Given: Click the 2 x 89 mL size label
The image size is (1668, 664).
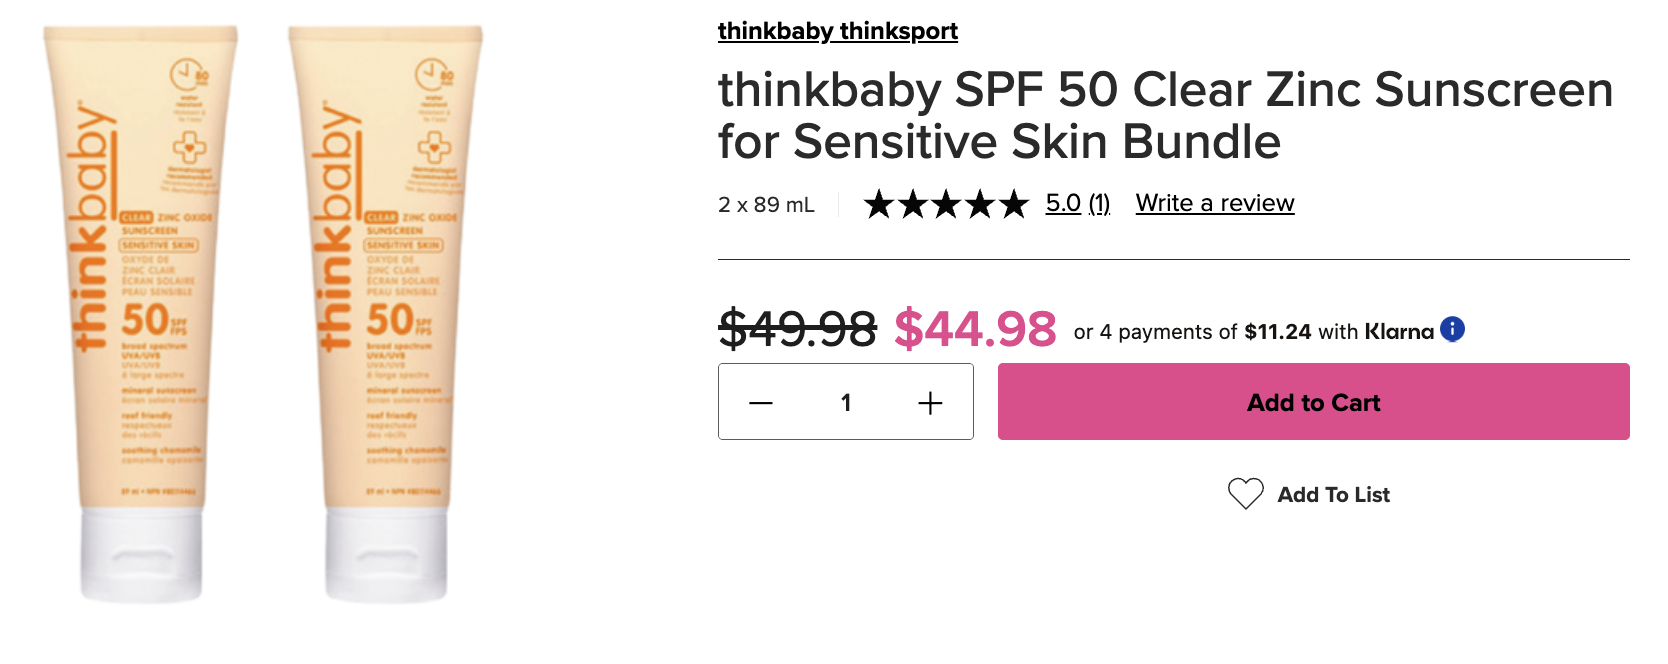Looking at the screenshot, I should (x=766, y=205).
